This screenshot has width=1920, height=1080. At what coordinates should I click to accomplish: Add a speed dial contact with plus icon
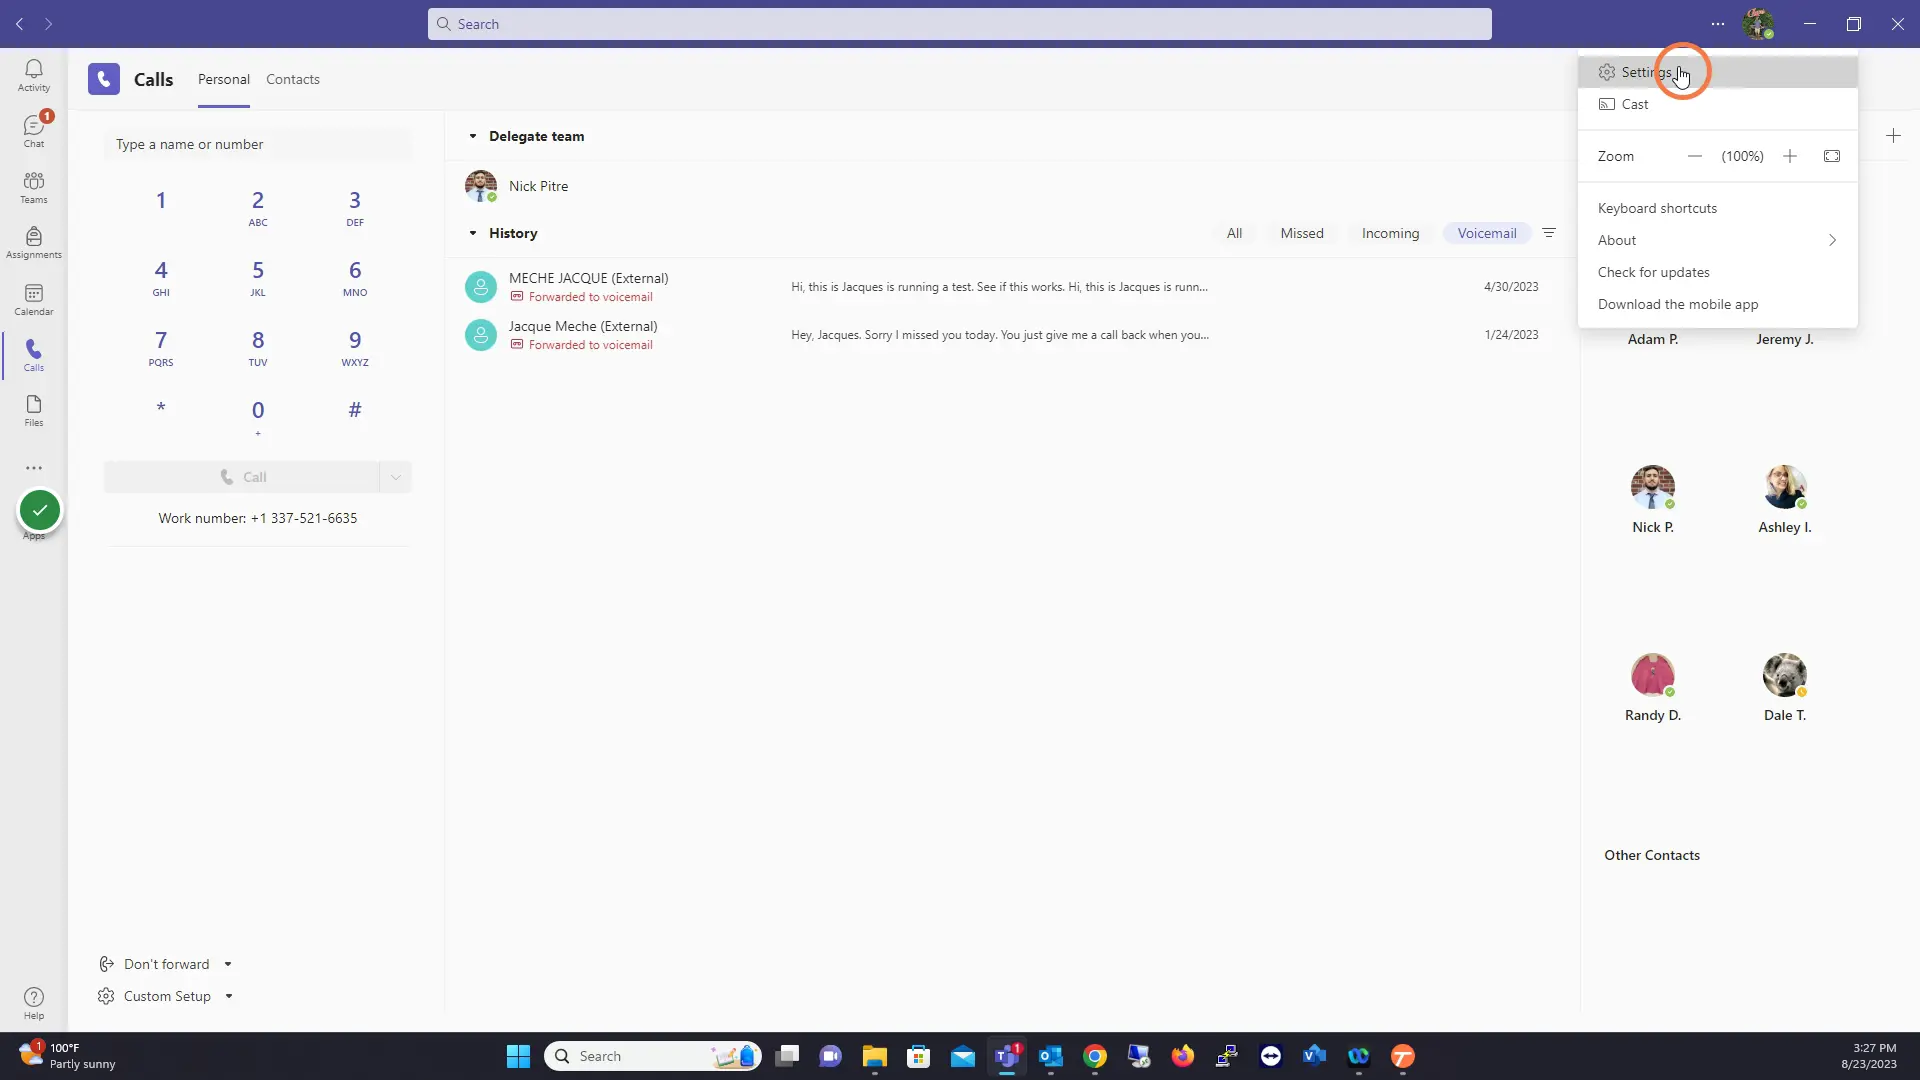(1893, 136)
